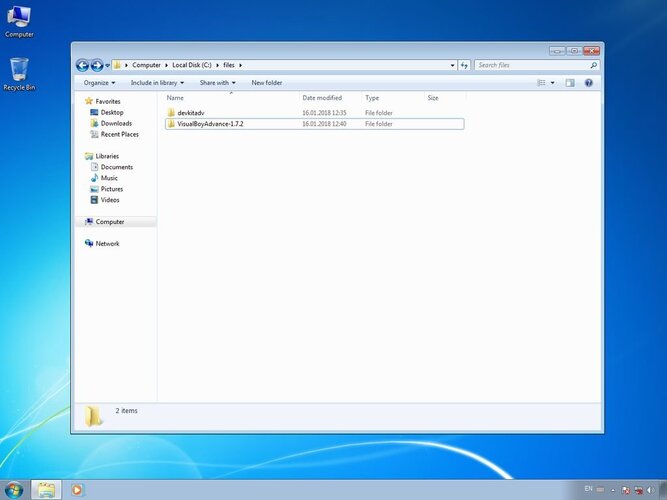This screenshot has width=667, height=500.
Task: Click the Action Center flag tray icon
Action: point(625,490)
